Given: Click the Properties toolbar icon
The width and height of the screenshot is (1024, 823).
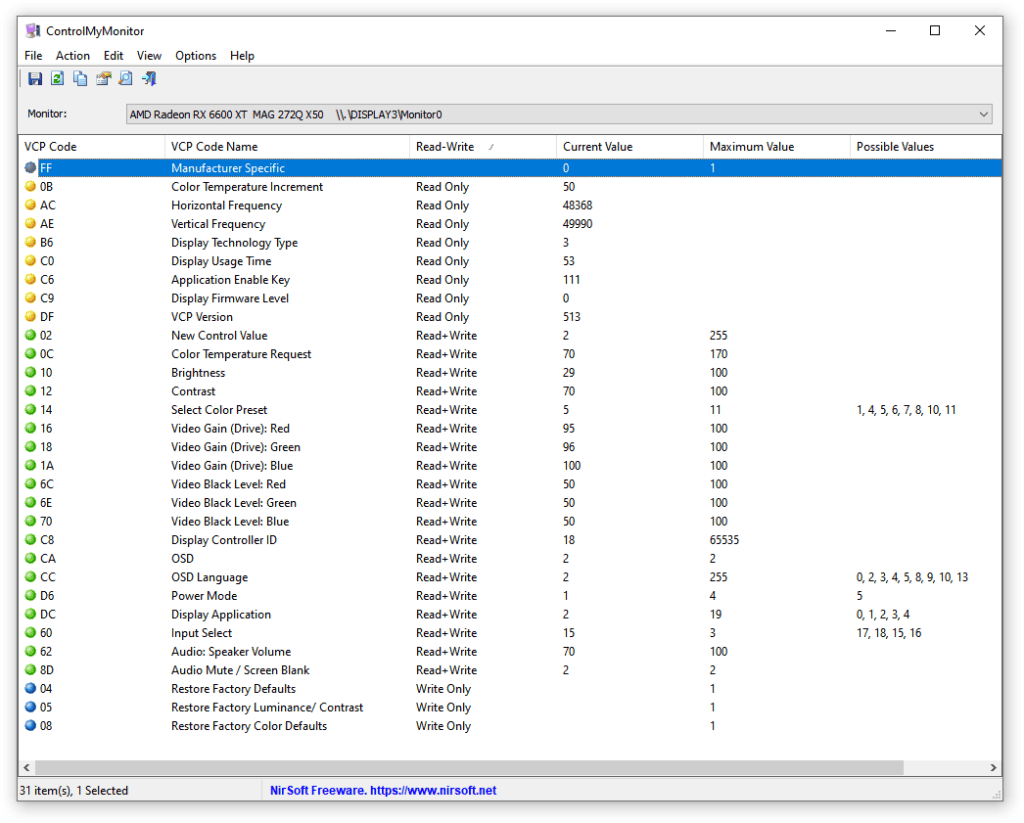Looking at the screenshot, I should click(x=103, y=79).
